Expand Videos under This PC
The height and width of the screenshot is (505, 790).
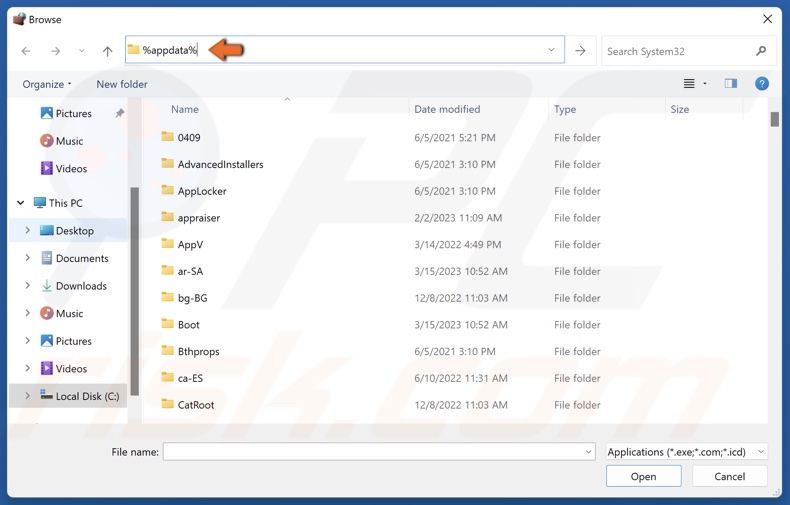tap(27, 368)
